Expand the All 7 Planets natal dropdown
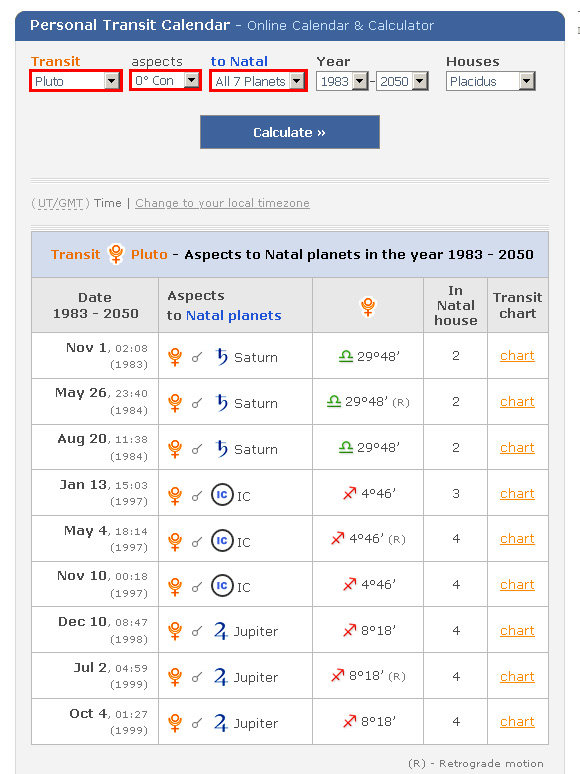The image size is (580, 774). 259,81
